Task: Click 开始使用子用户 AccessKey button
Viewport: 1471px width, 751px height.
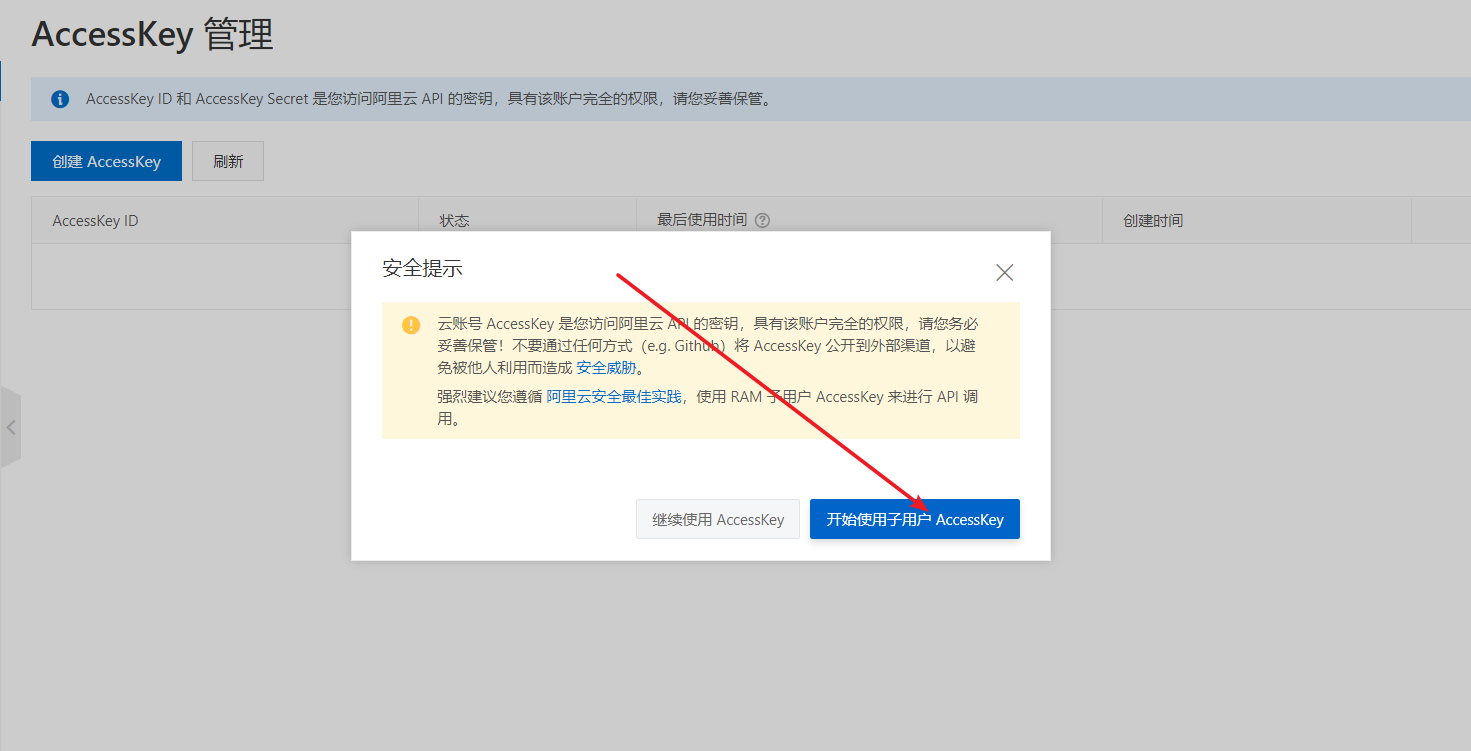Action: pos(914,518)
